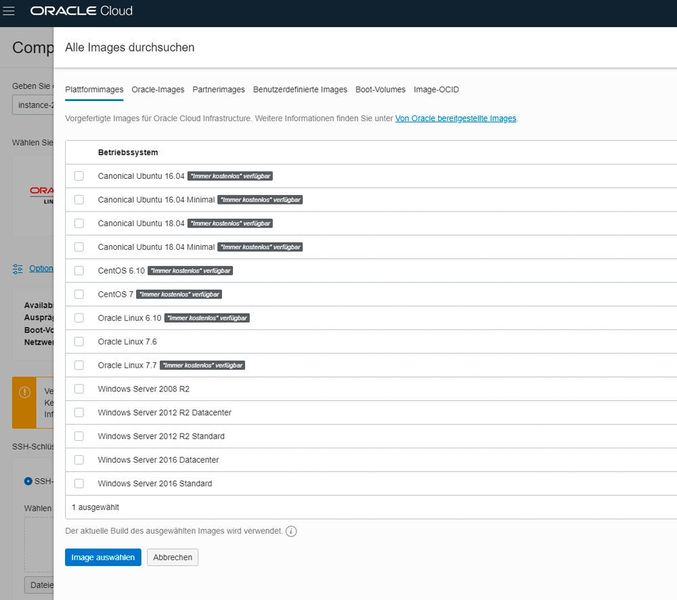Screen dimensions: 677x600
Task: Click the Oracle Linux 7.6 label
Action: pyautogui.click(x=127, y=341)
